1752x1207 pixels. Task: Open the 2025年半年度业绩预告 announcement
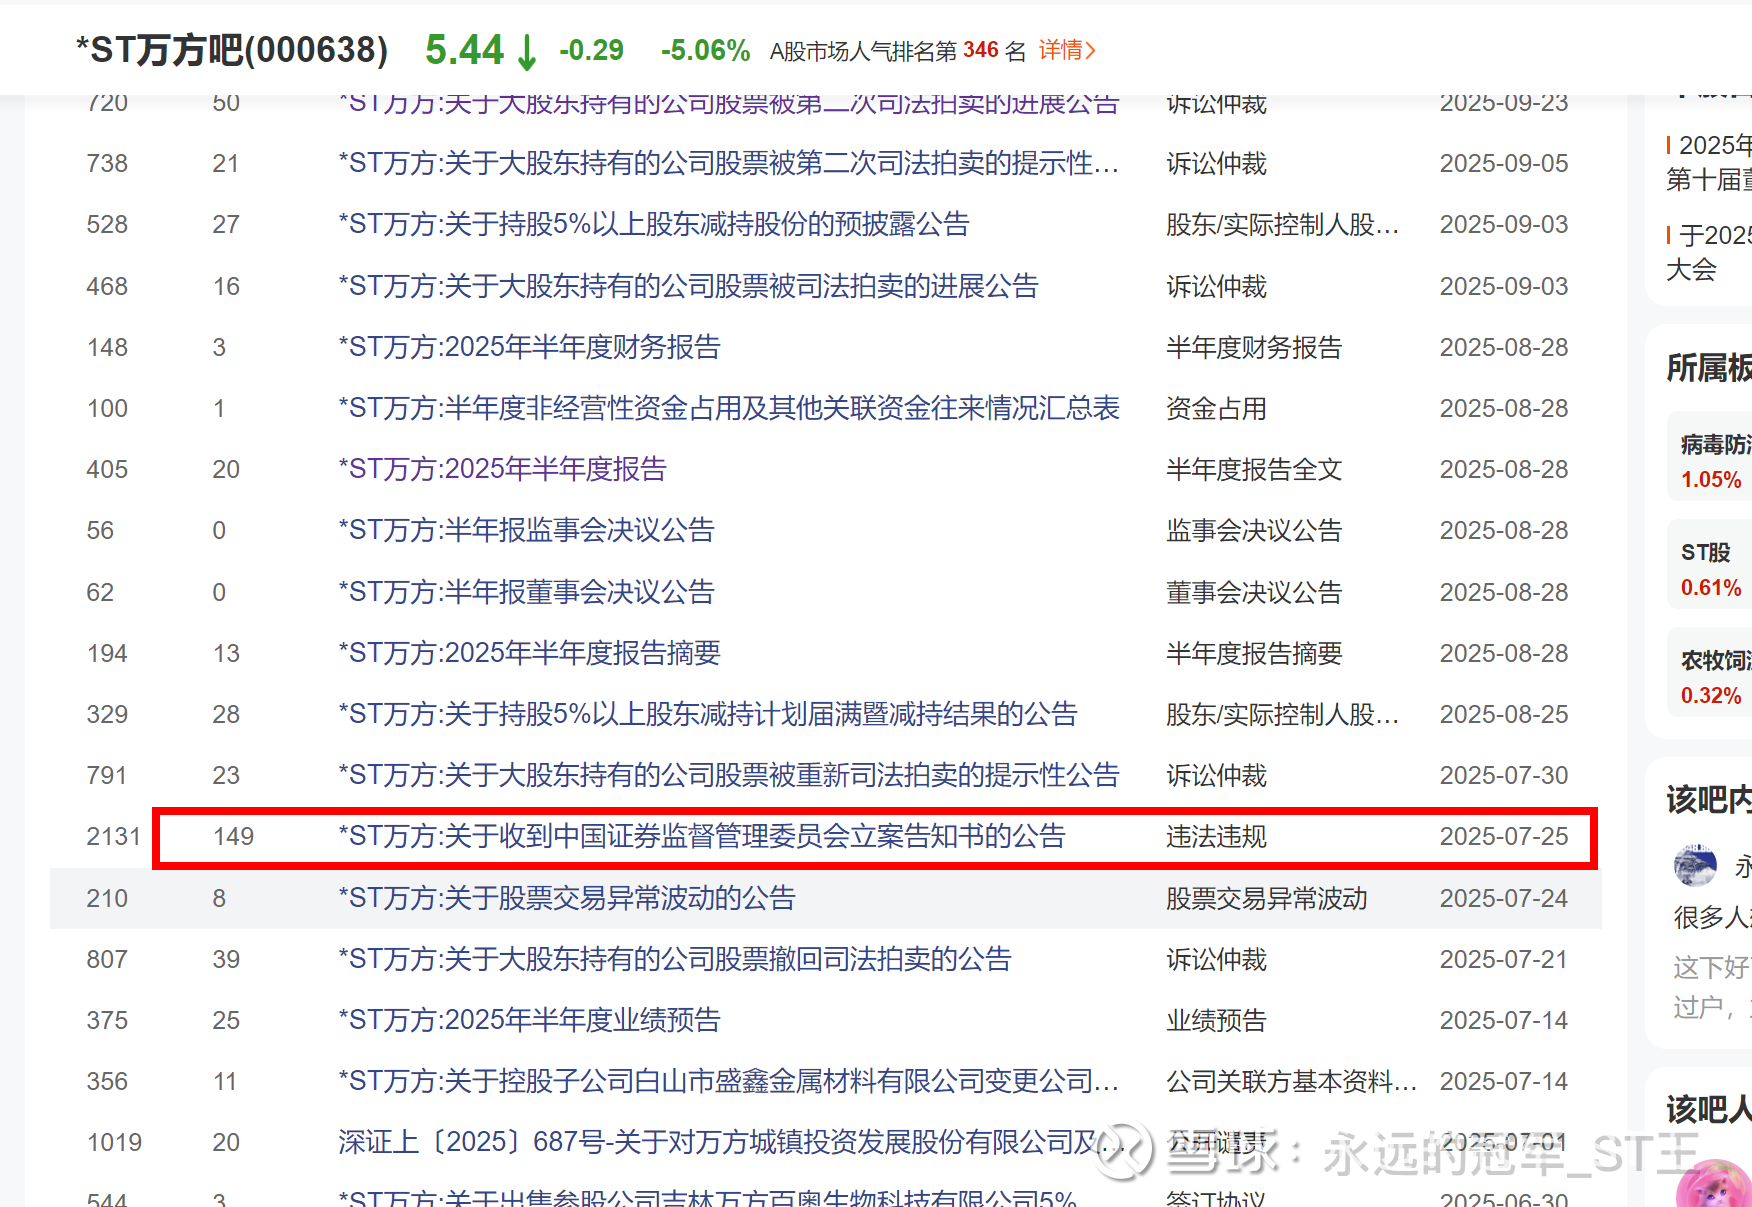[x=529, y=1020]
